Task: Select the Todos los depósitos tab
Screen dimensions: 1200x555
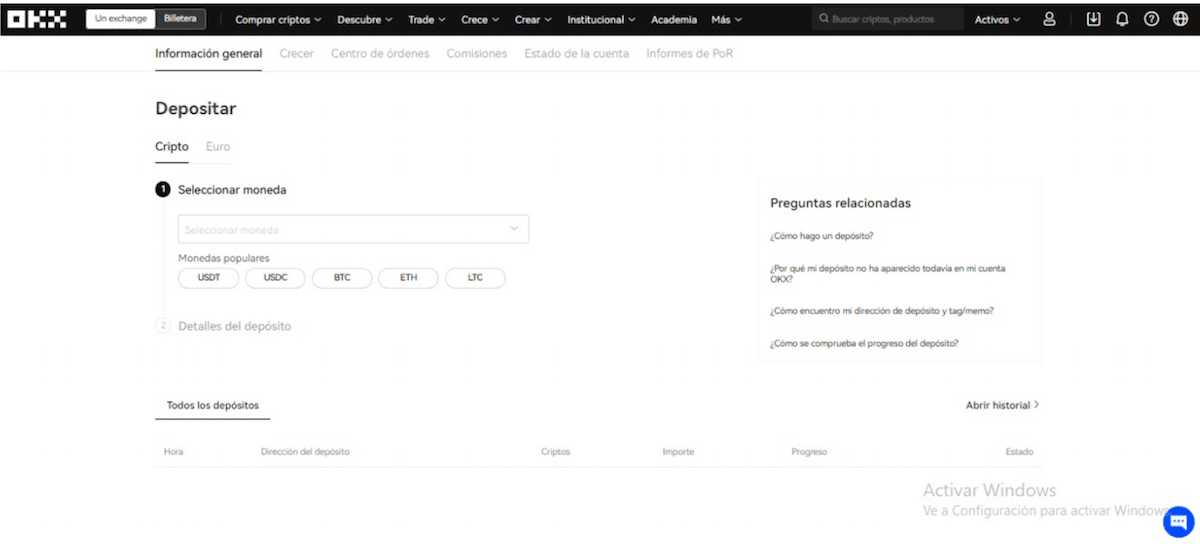Action: [213, 406]
